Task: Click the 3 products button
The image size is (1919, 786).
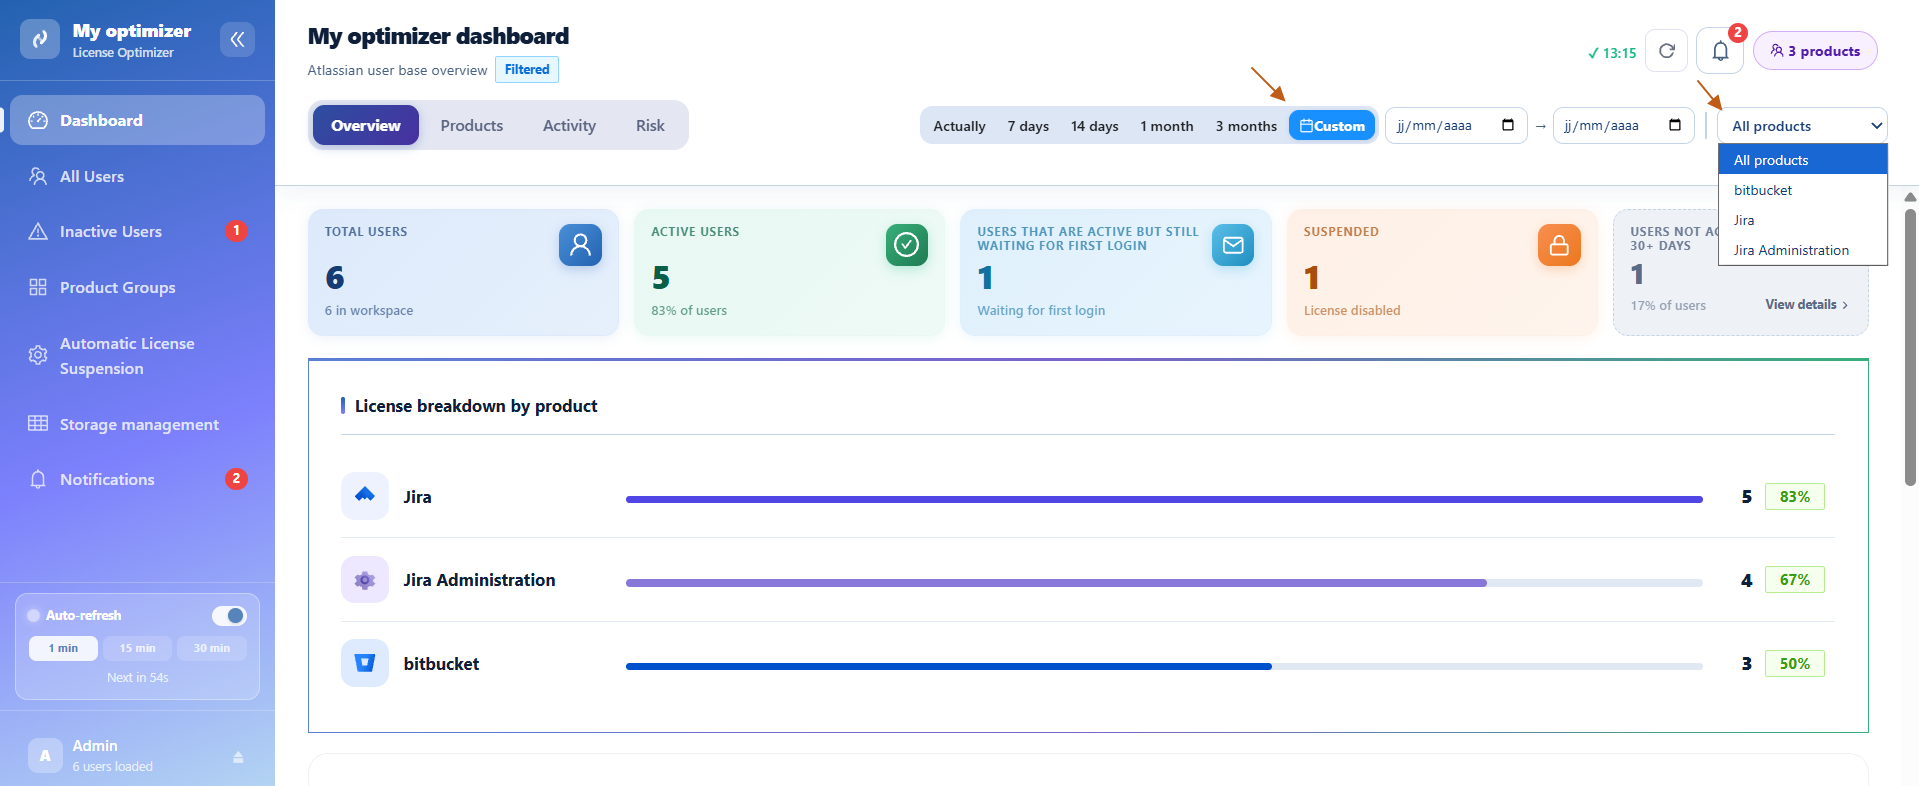Action: point(1815,51)
